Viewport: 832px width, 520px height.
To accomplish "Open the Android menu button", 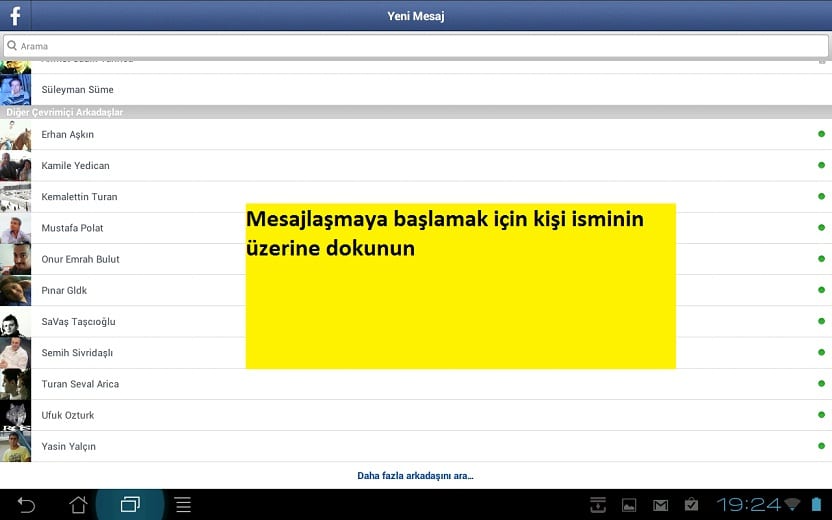I will [x=183, y=505].
